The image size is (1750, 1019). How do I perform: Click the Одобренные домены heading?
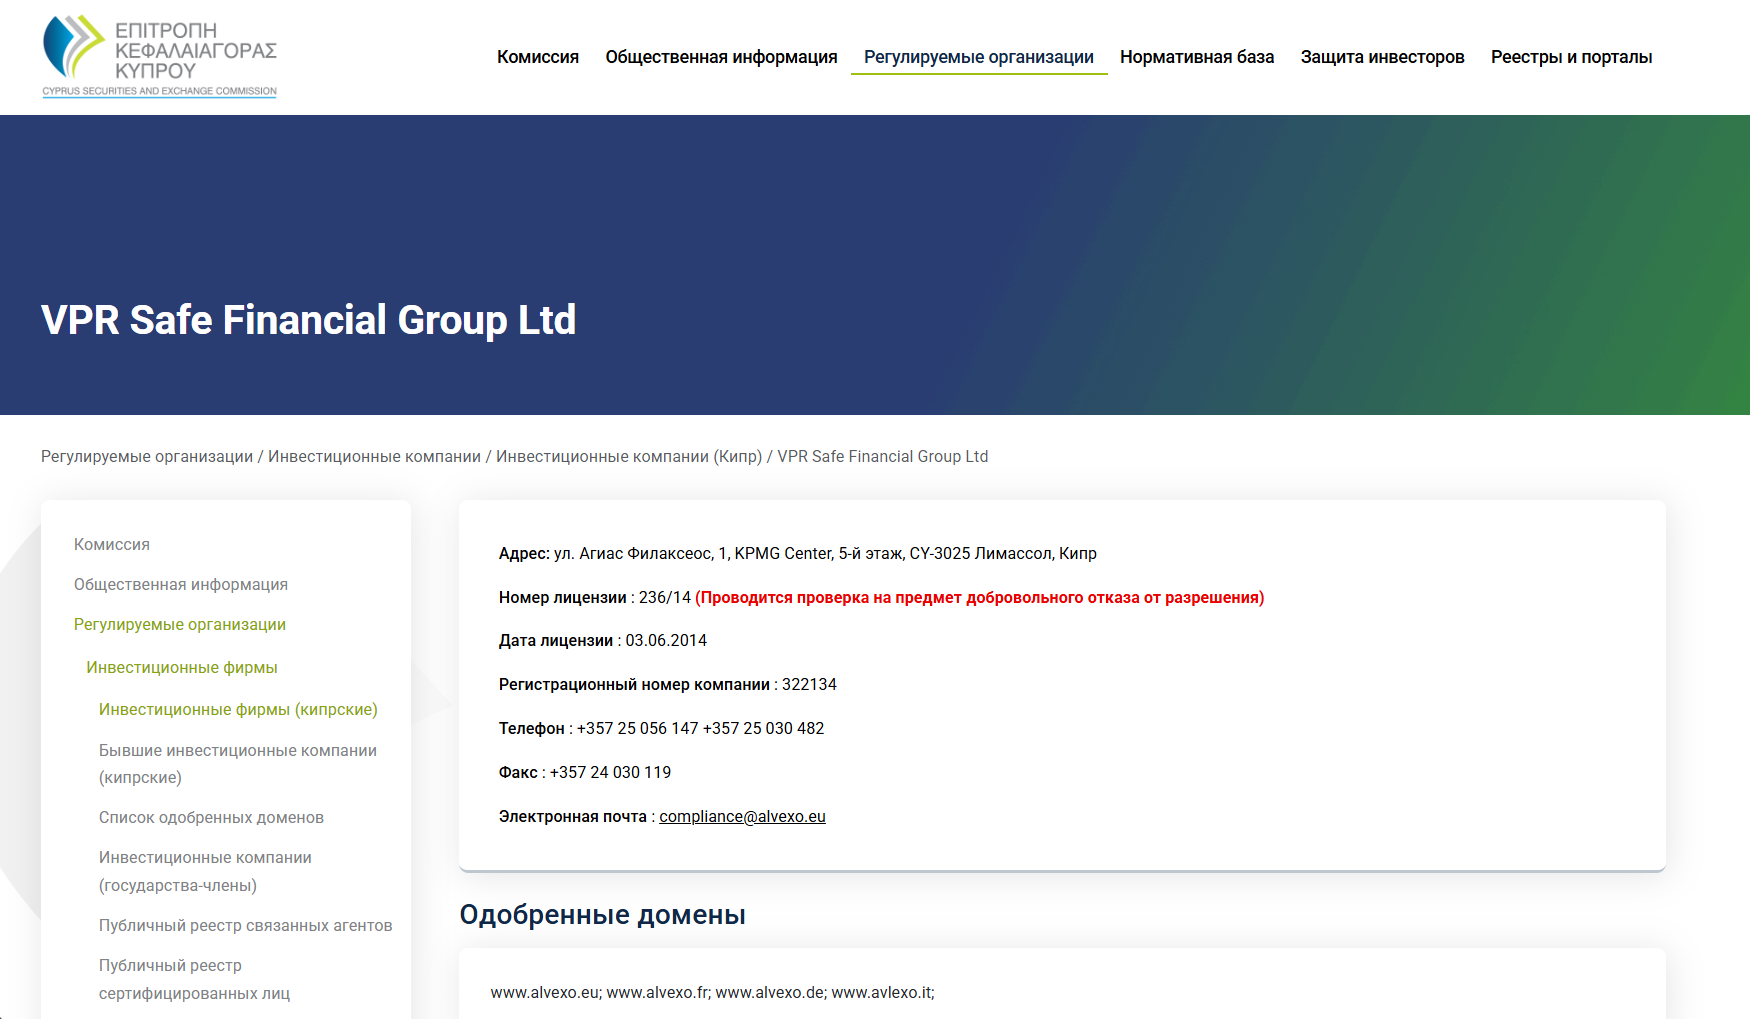(603, 915)
